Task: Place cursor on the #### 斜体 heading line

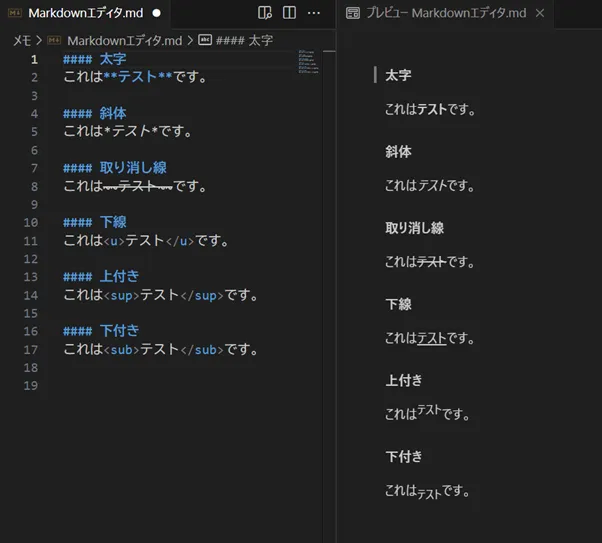Action: coord(110,113)
